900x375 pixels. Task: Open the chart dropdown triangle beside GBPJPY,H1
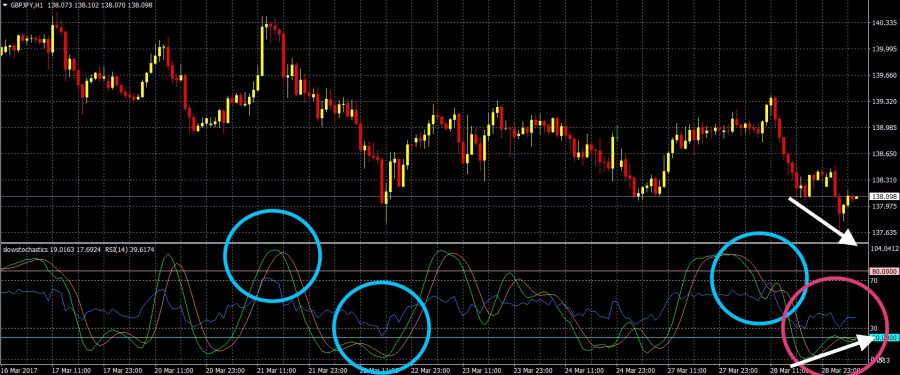point(5,4)
